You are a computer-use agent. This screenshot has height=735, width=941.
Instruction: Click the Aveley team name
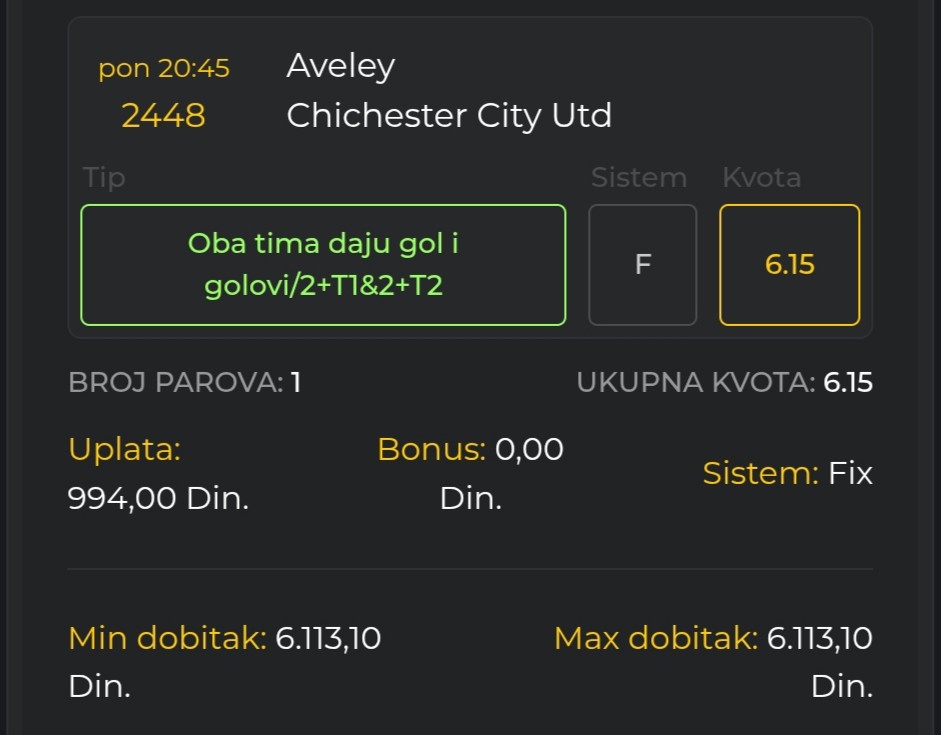coord(340,66)
